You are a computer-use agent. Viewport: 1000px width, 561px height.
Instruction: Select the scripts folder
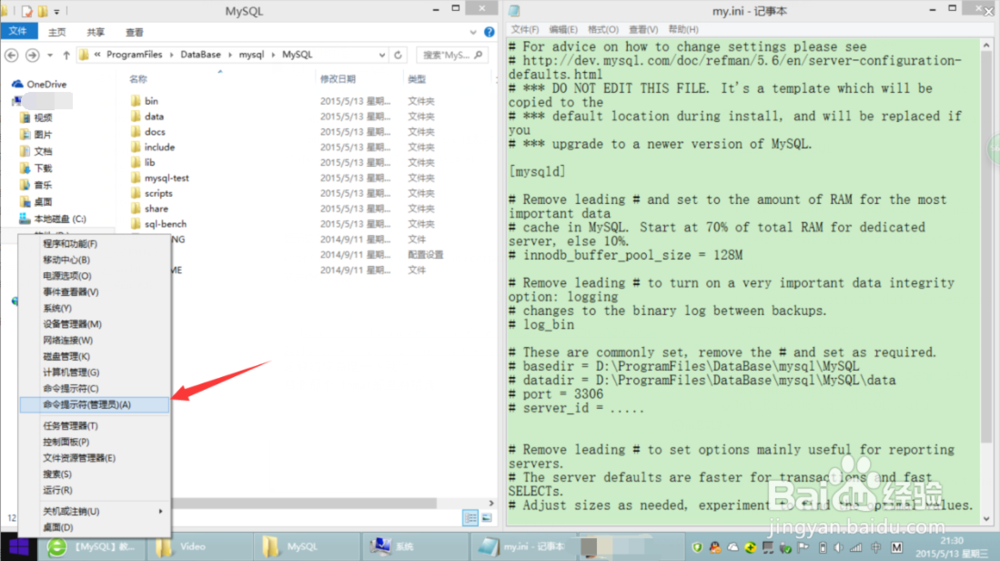pyautogui.click(x=158, y=193)
